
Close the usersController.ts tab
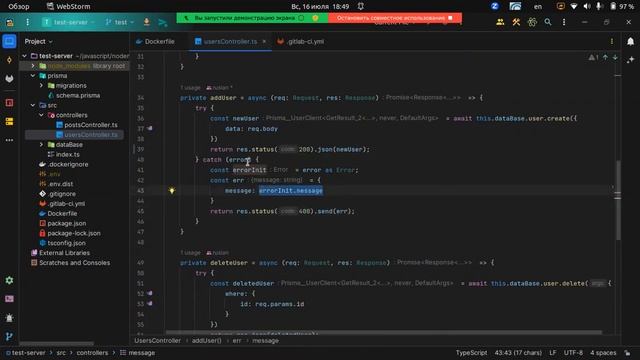(264, 41)
